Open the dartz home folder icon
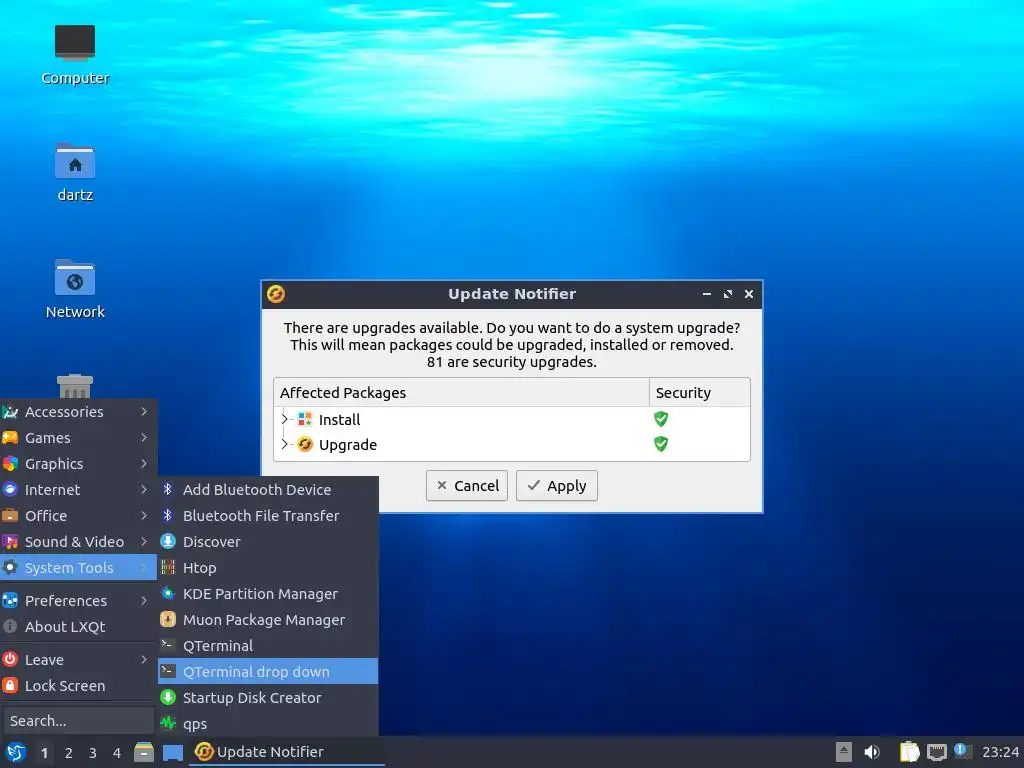The width and height of the screenshot is (1024, 768). pyautogui.click(x=74, y=172)
